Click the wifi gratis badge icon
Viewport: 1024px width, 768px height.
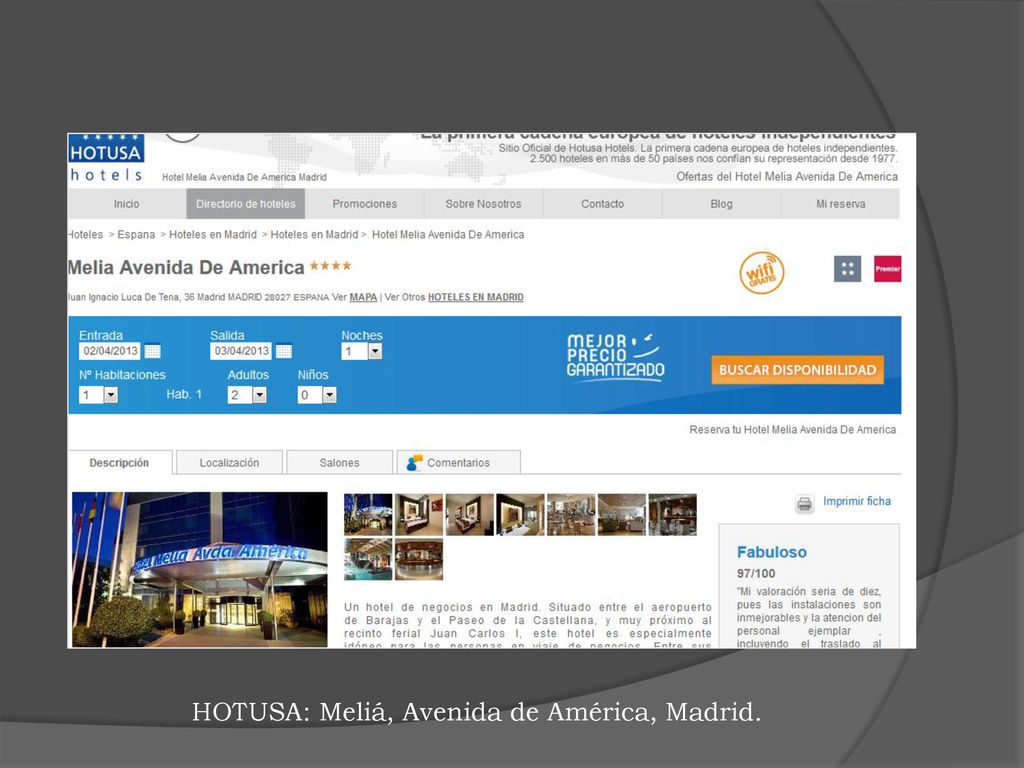click(x=761, y=272)
